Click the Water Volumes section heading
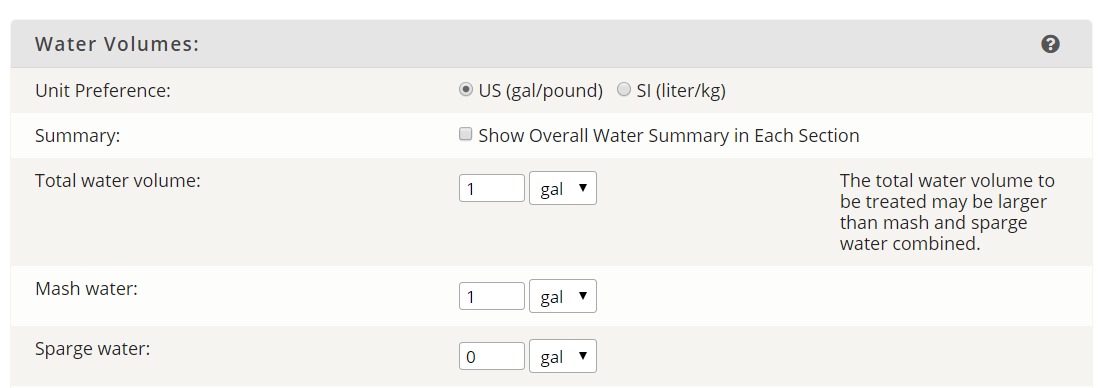This screenshot has height=388, width=1100. 117,44
